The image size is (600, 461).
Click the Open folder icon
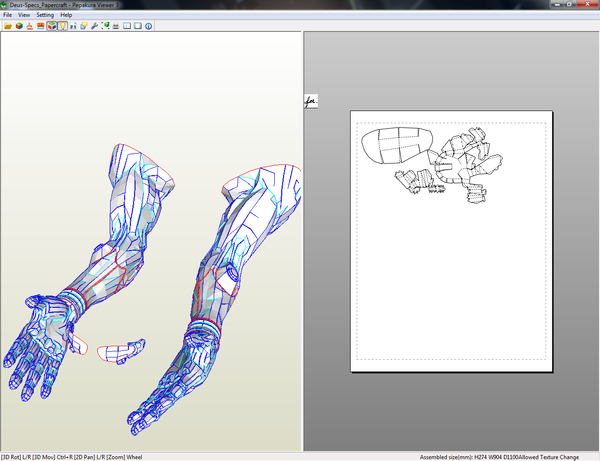tap(8, 26)
